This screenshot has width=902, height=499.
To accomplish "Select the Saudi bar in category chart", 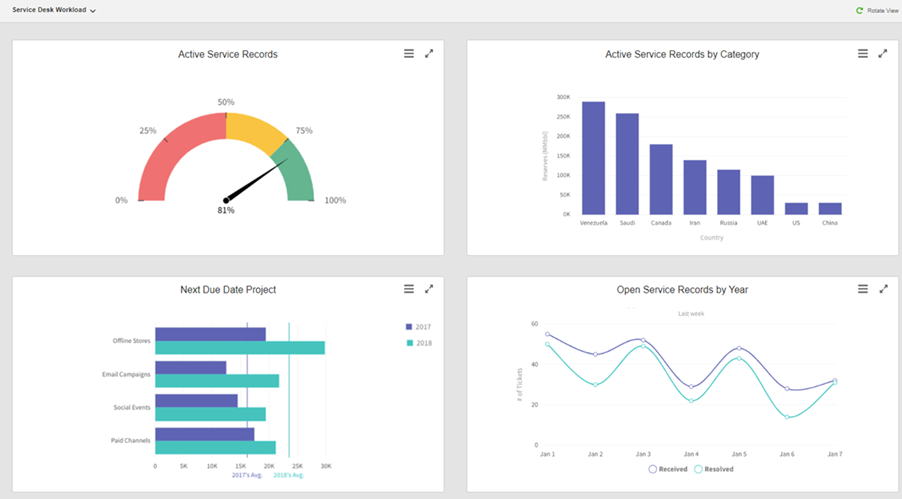I will point(627,163).
